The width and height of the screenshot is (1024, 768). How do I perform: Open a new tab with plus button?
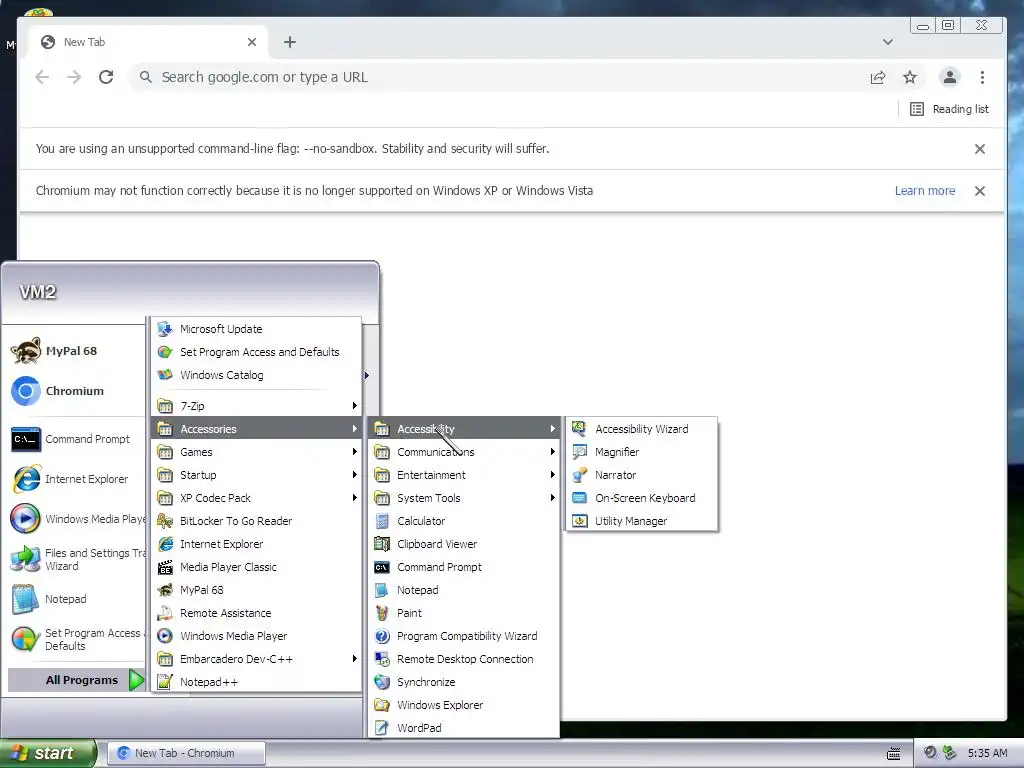coord(290,42)
